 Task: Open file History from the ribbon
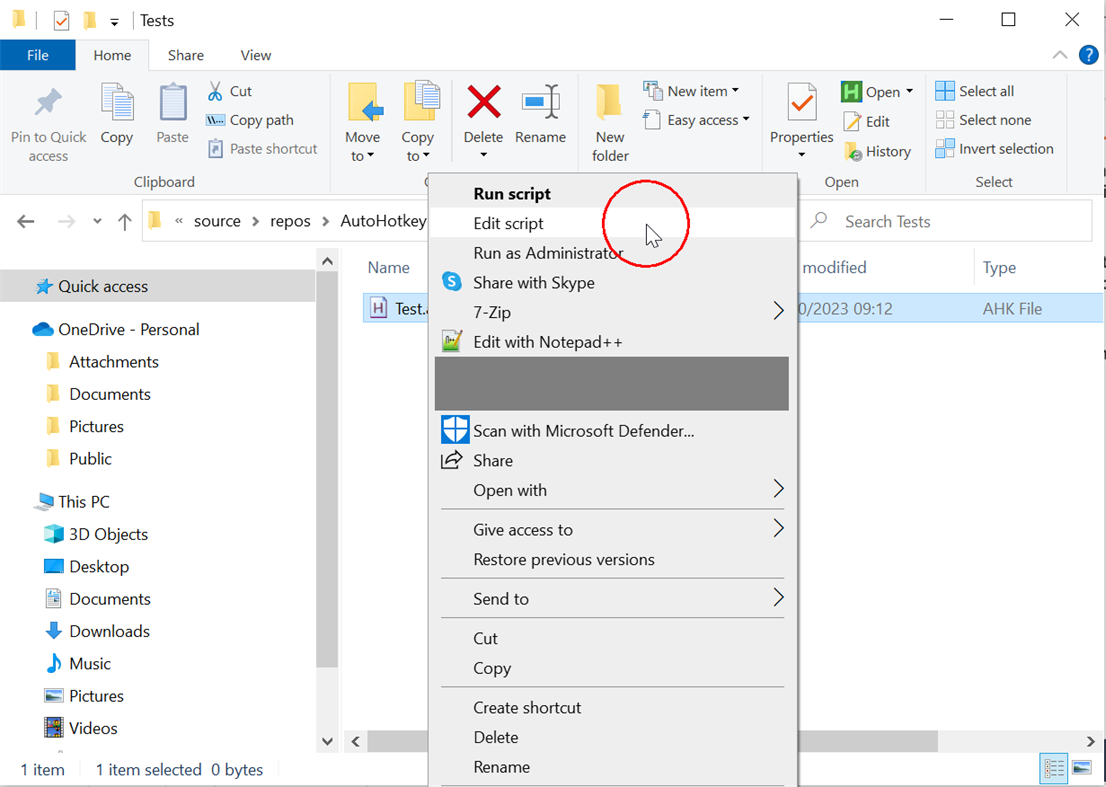pyautogui.click(x=879, y=151)
